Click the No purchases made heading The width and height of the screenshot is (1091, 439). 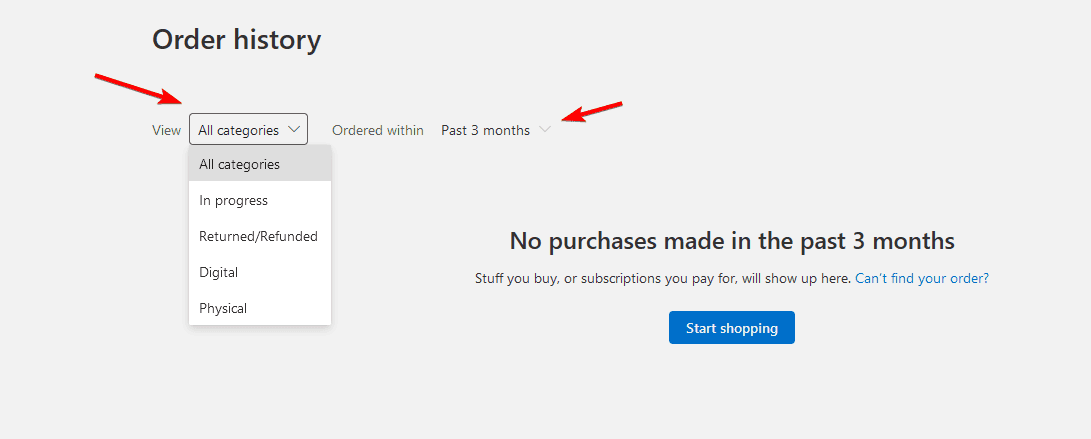point(731,241)
